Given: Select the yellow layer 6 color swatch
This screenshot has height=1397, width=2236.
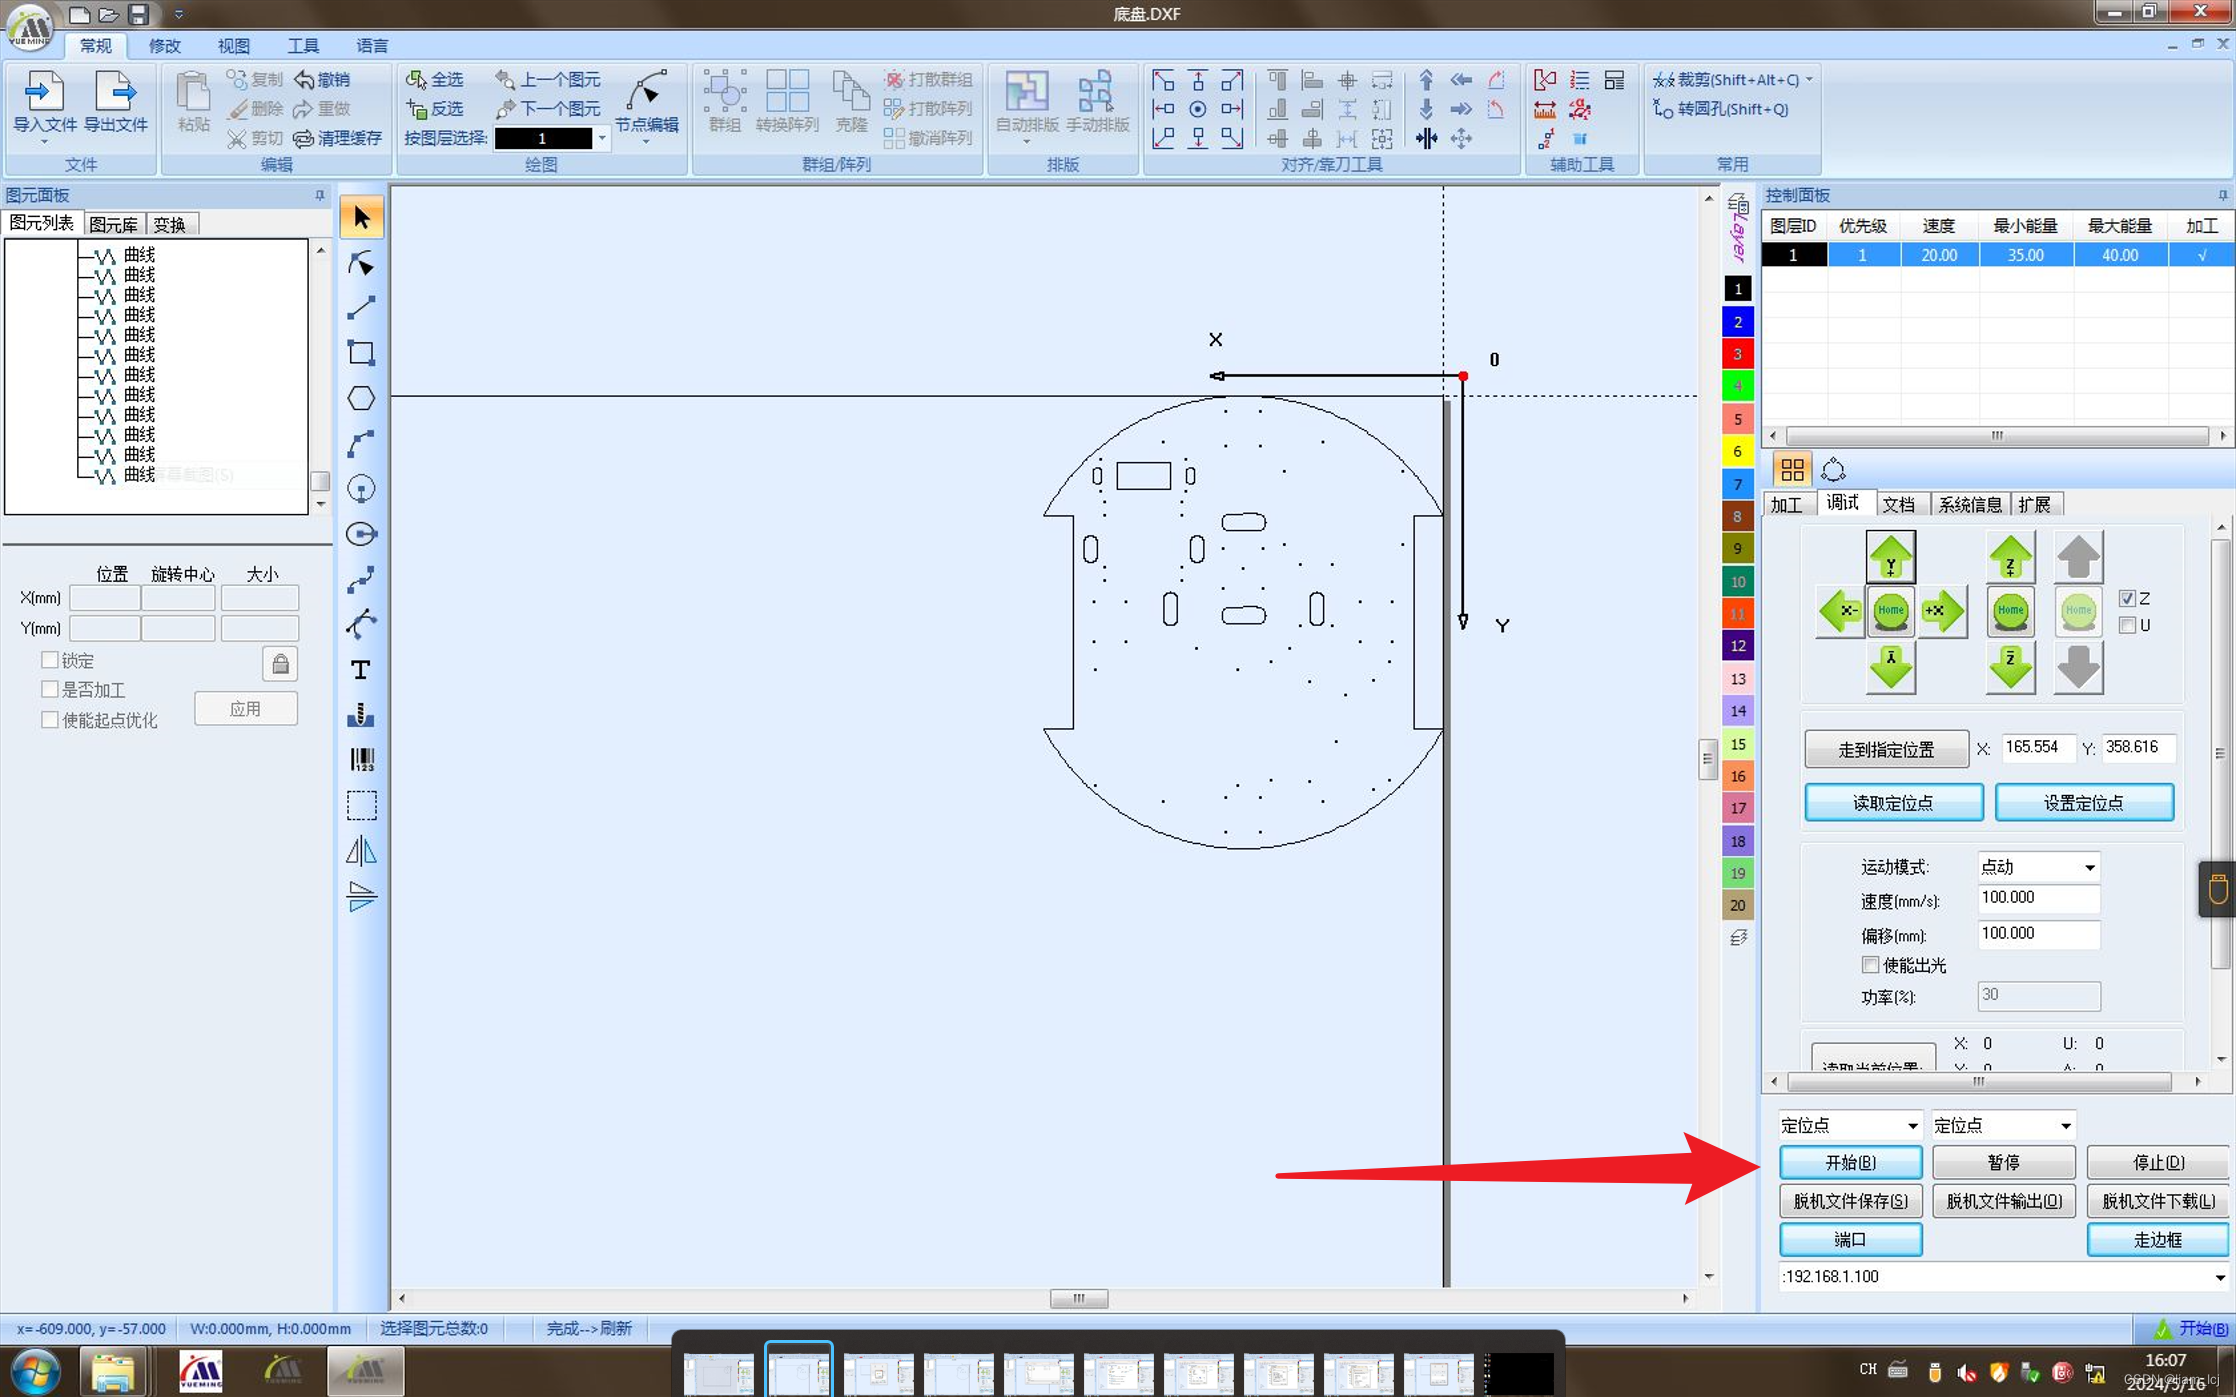Looking at the screenshot, I should click(x=1737, y=451).
